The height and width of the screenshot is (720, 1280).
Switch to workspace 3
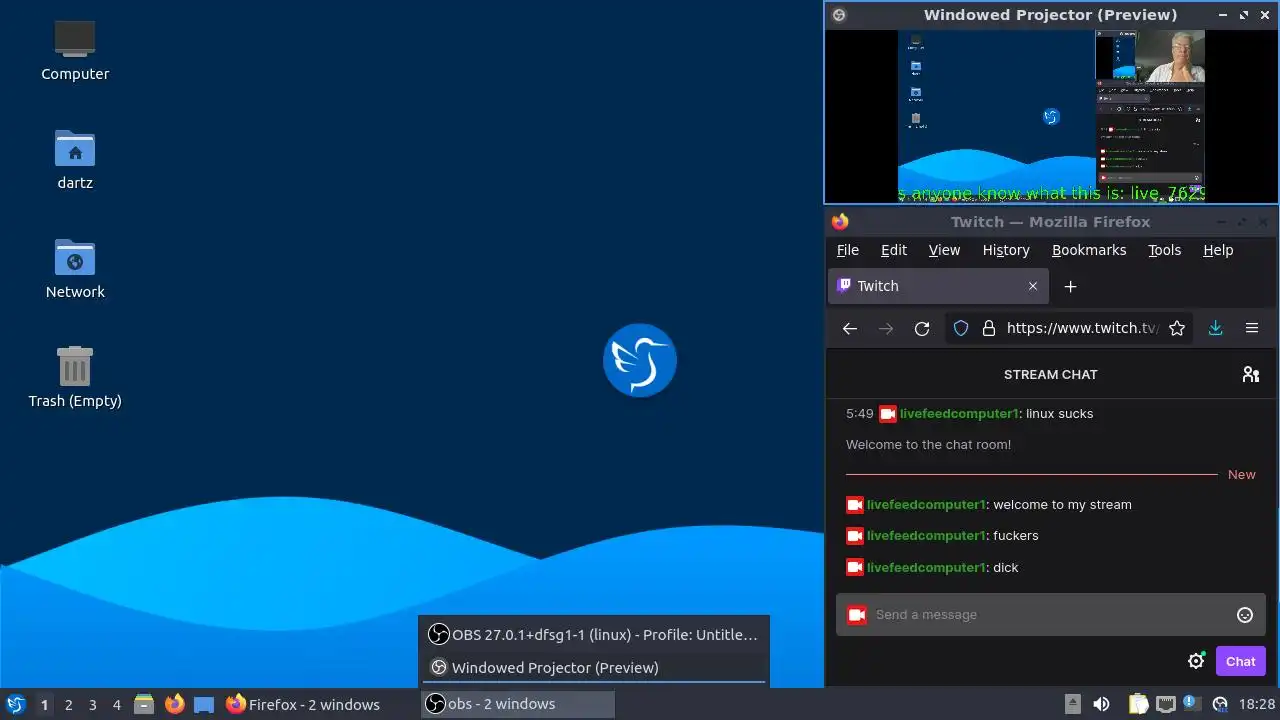click(92, 705)
